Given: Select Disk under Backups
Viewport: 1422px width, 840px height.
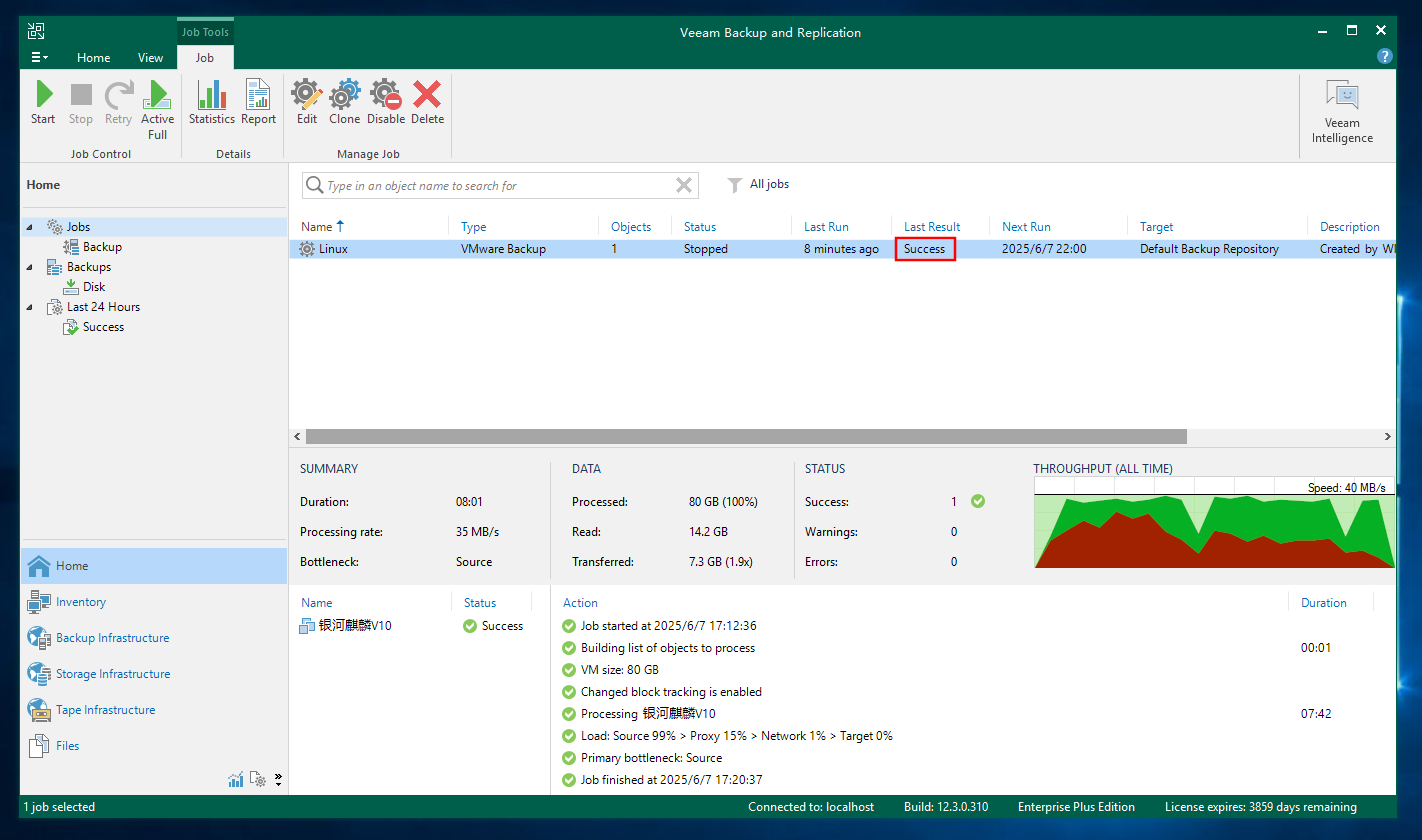Looking at the screenshot, I should point(94,287).
